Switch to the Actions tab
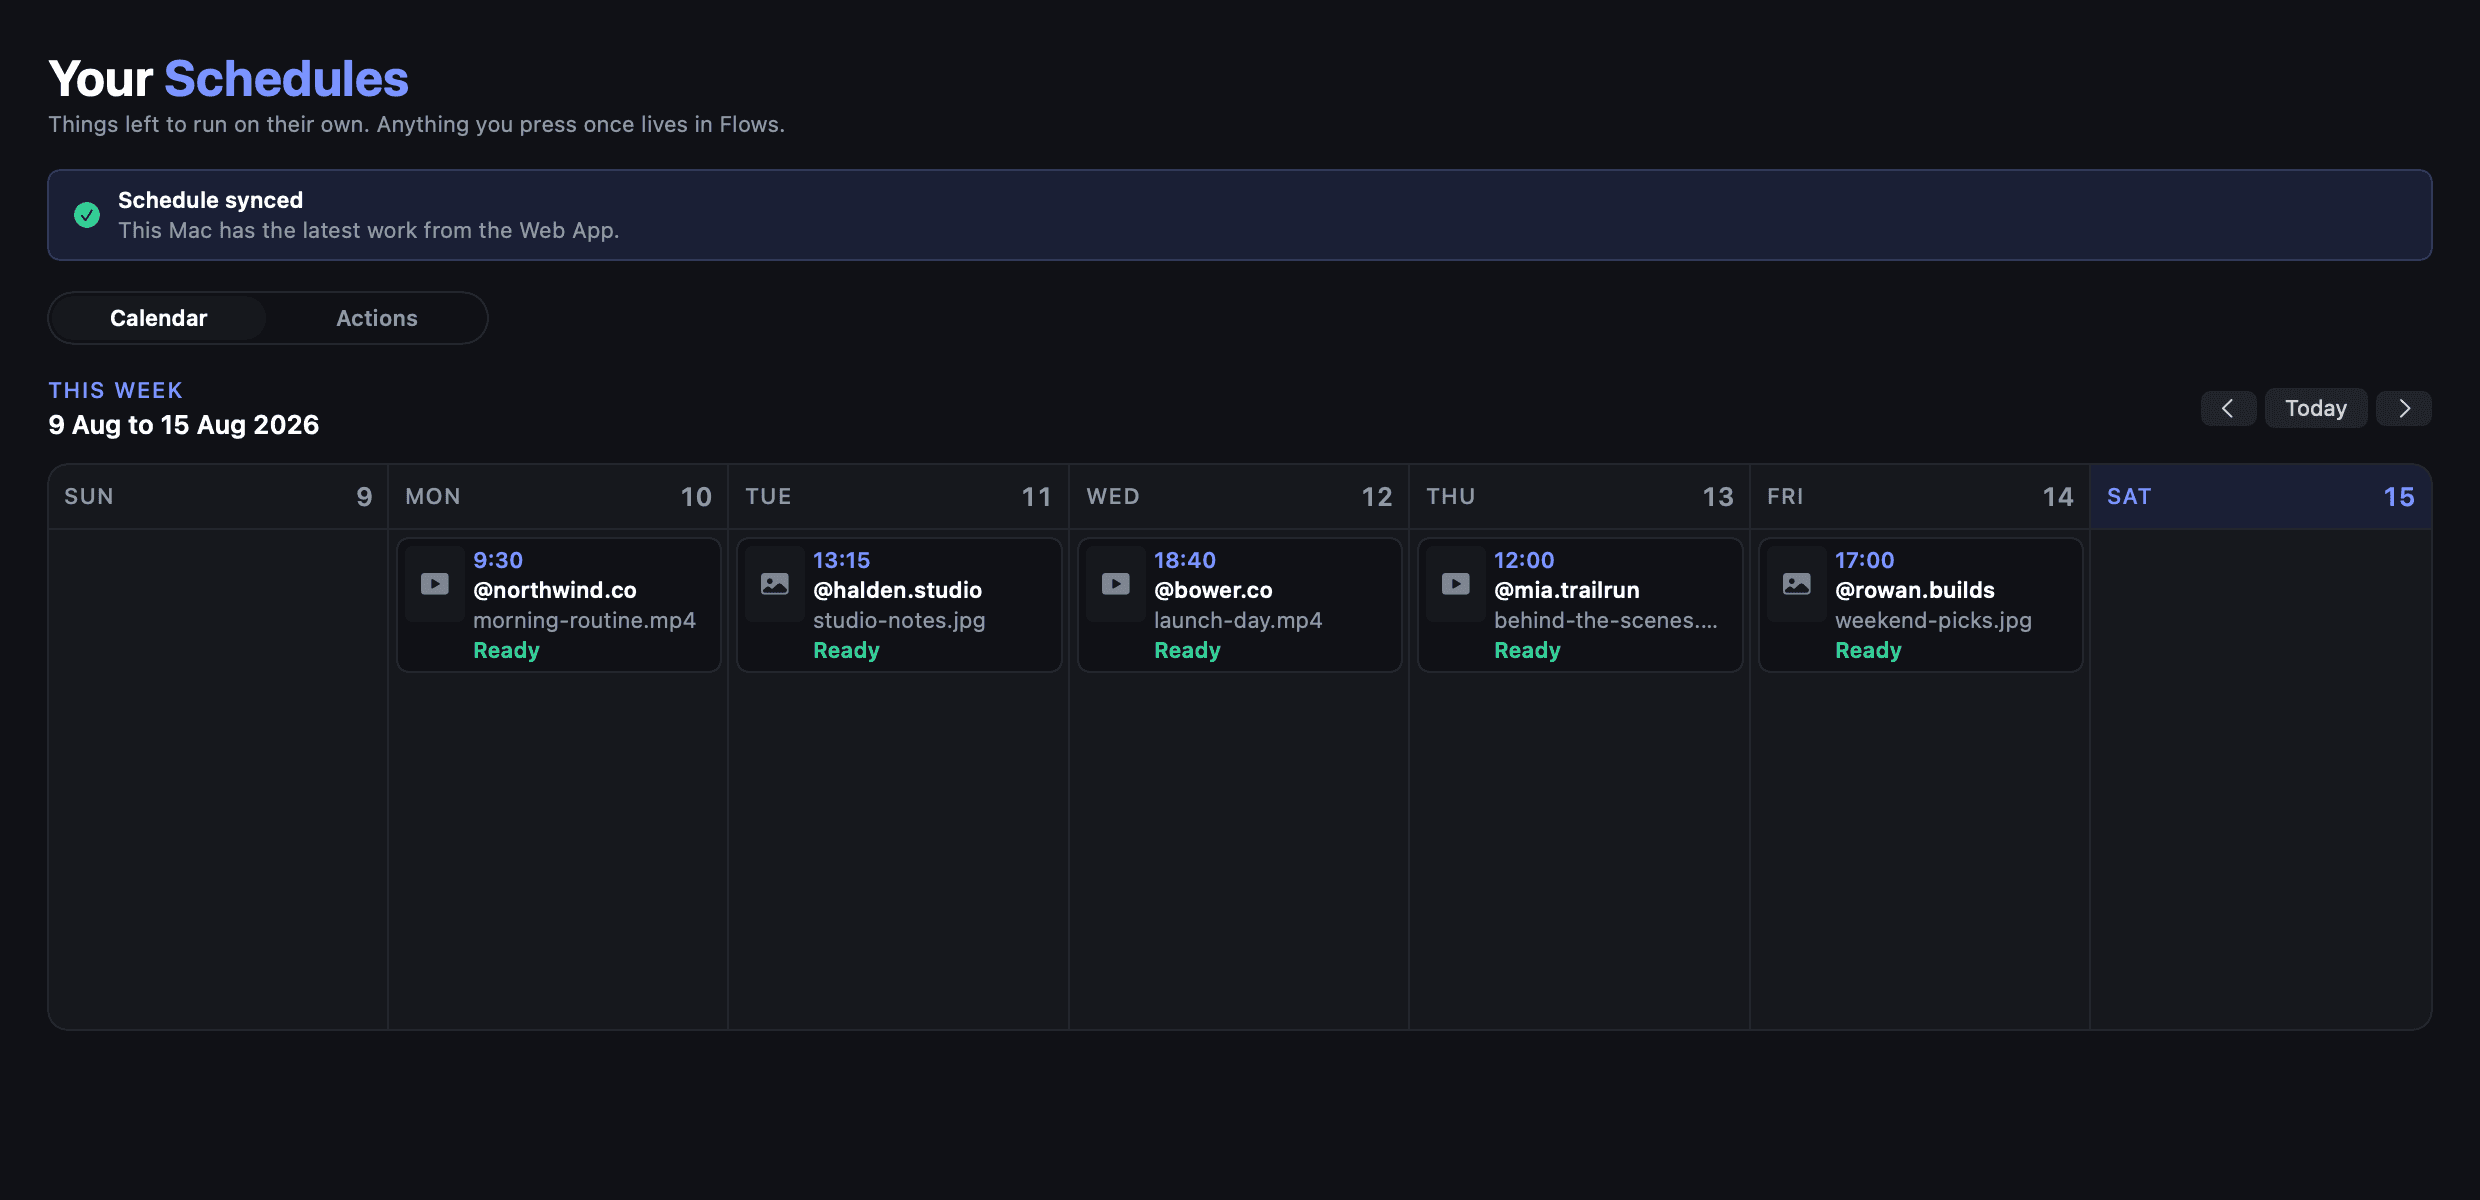Image resolution: width=2480 pixels, height=1200 pixels. (377, 318)
